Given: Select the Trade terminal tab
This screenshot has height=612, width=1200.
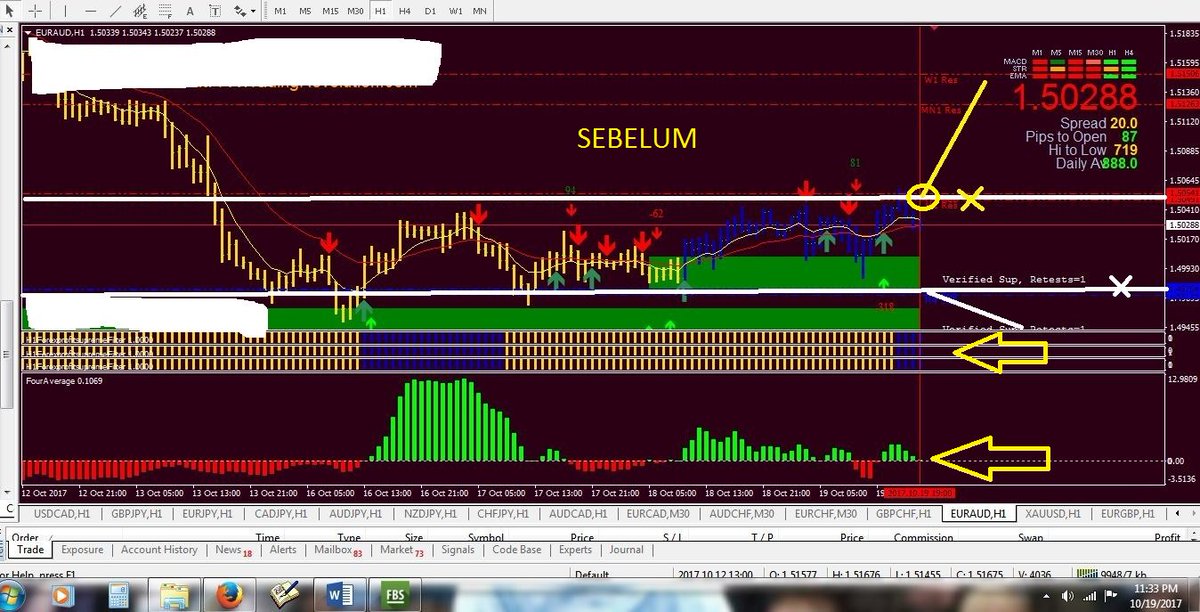Looking at the screenshot, I should pos(29,549).
